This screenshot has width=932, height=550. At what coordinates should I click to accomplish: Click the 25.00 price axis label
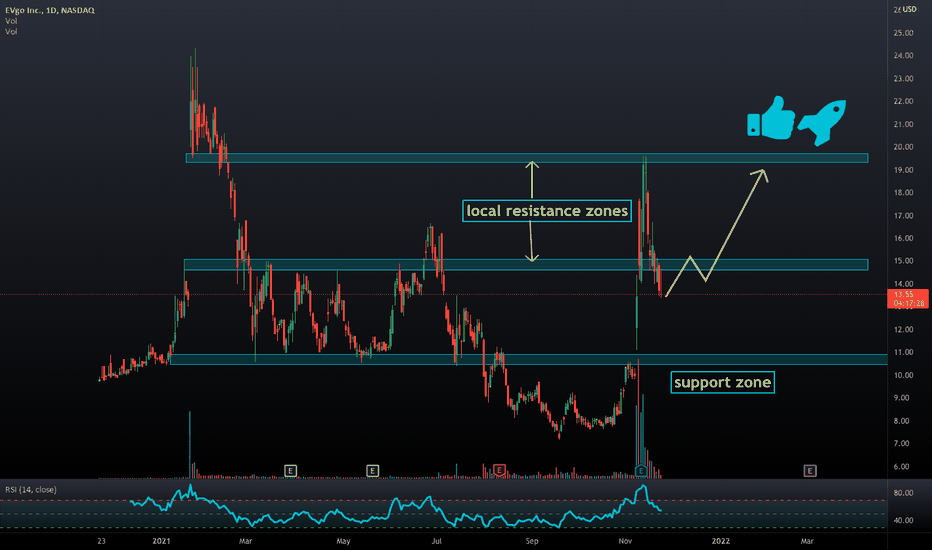click(903, 33)
